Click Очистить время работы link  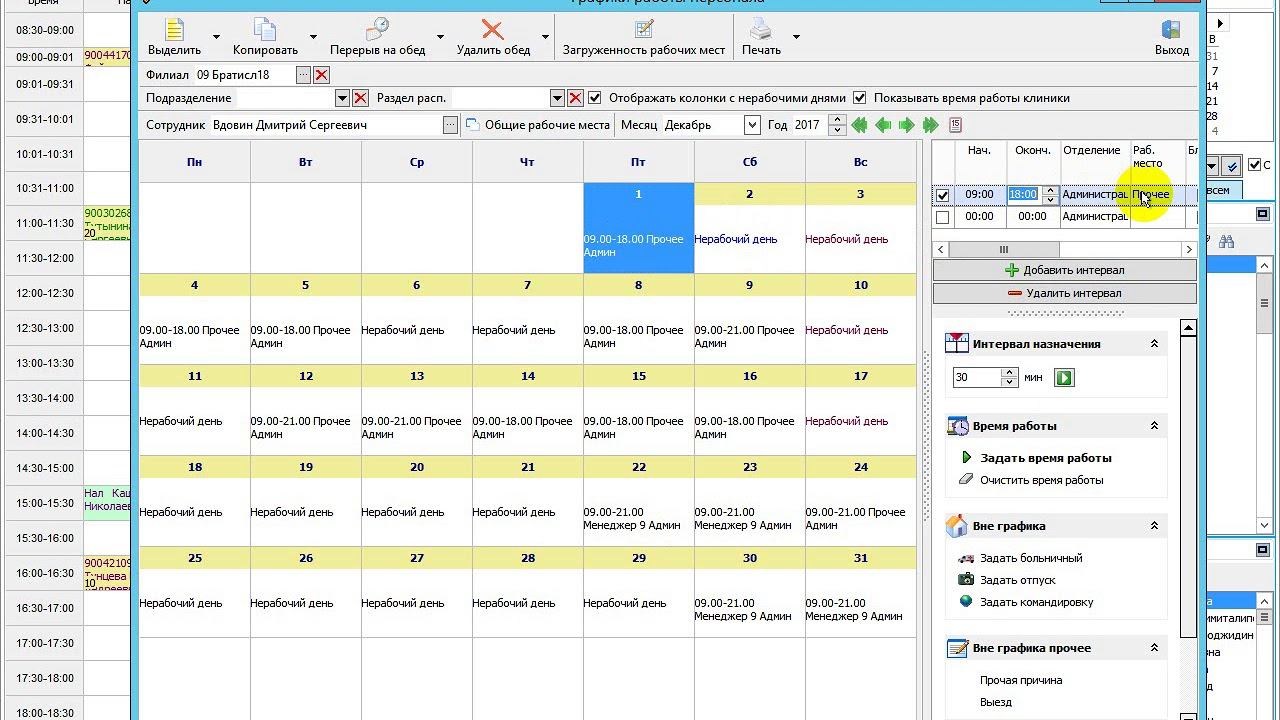click(x=1041, y=480)
